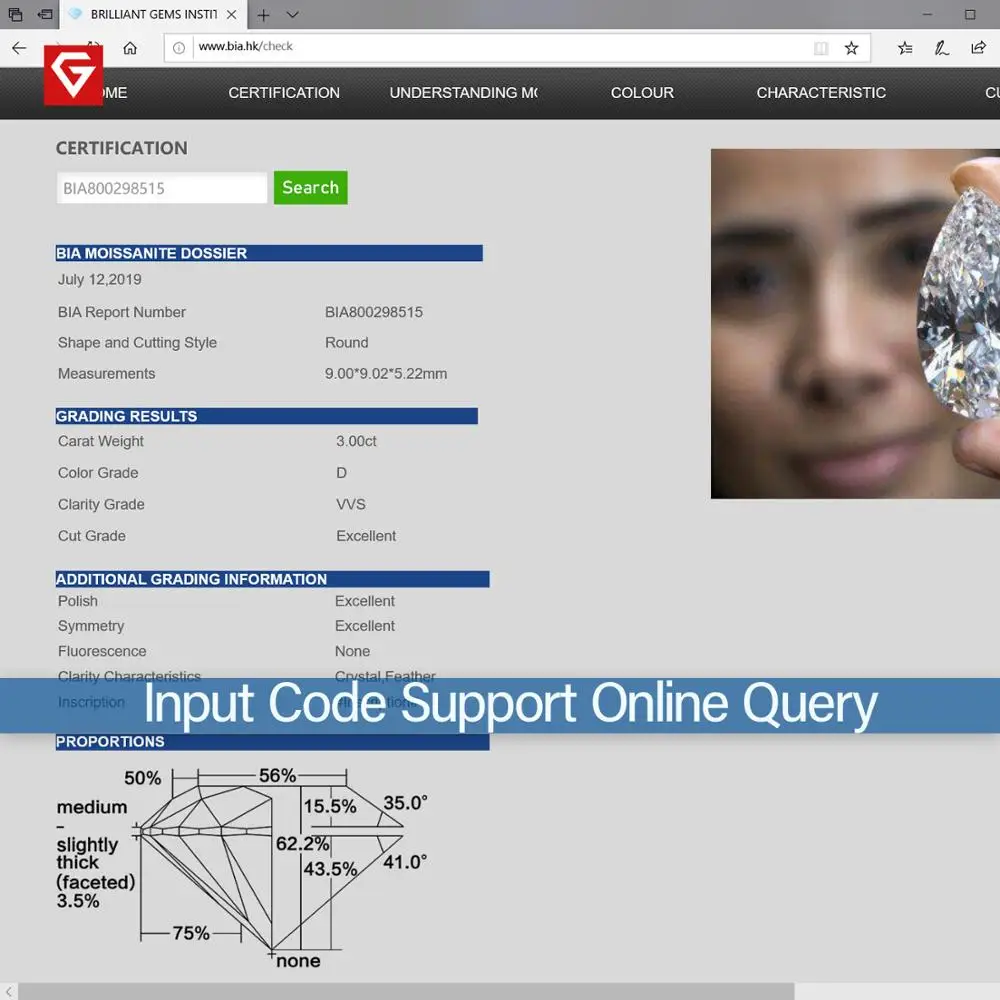Image resolution: width=1000 pixels, height=1000 pixels.
Task: Click the browser back arrow
Action: pyautogui.click(x=19, y=48)
